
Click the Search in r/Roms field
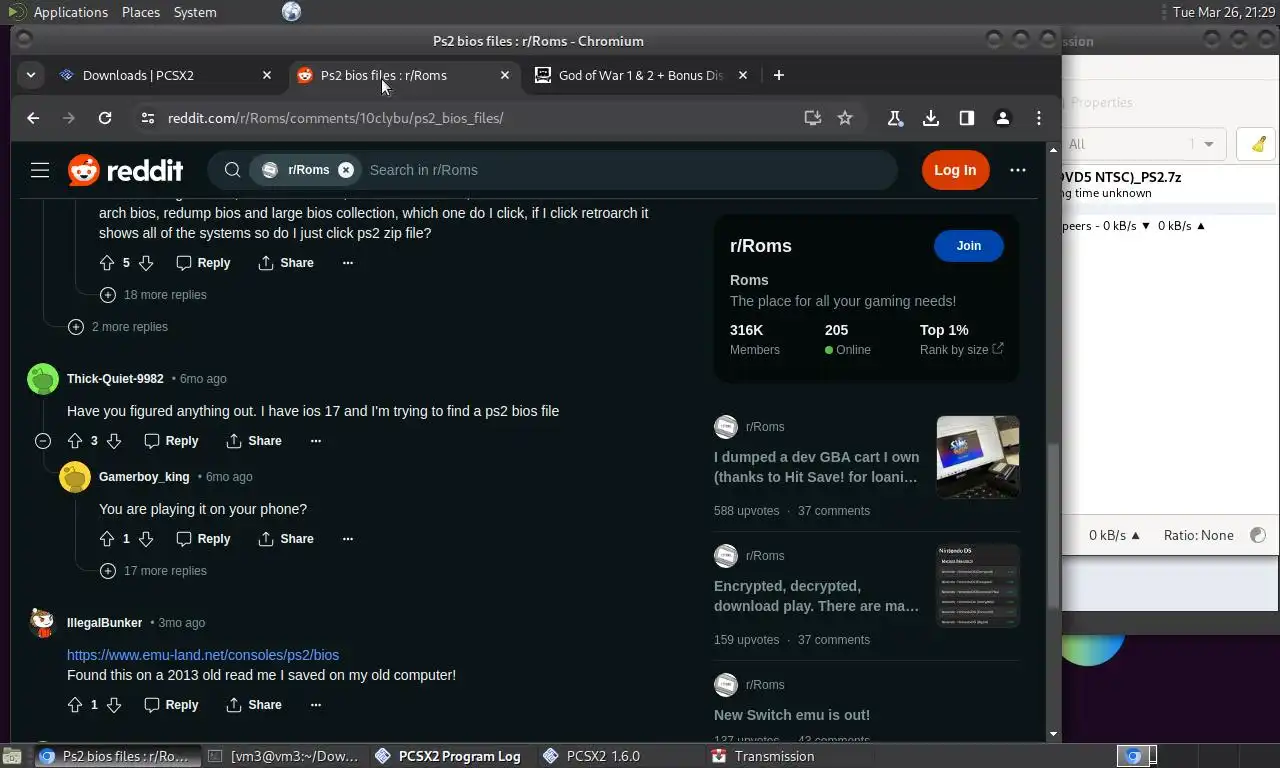(625, 170)
